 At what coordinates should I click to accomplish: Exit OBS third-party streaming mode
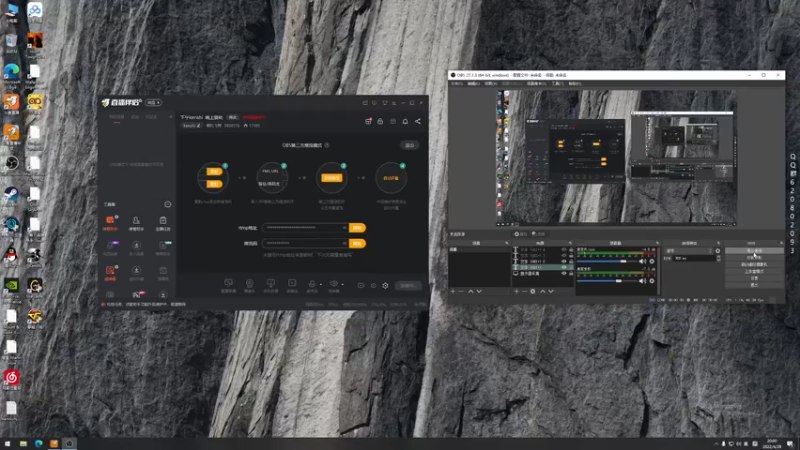[x=409, y=145]
